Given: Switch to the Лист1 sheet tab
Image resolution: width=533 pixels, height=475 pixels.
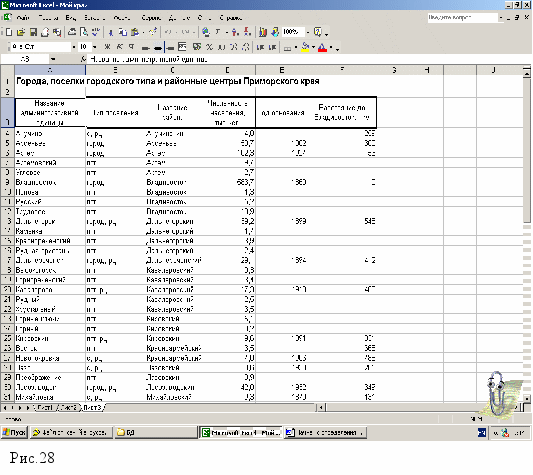Looking at the screenshot, I should [x=45, y=407].
